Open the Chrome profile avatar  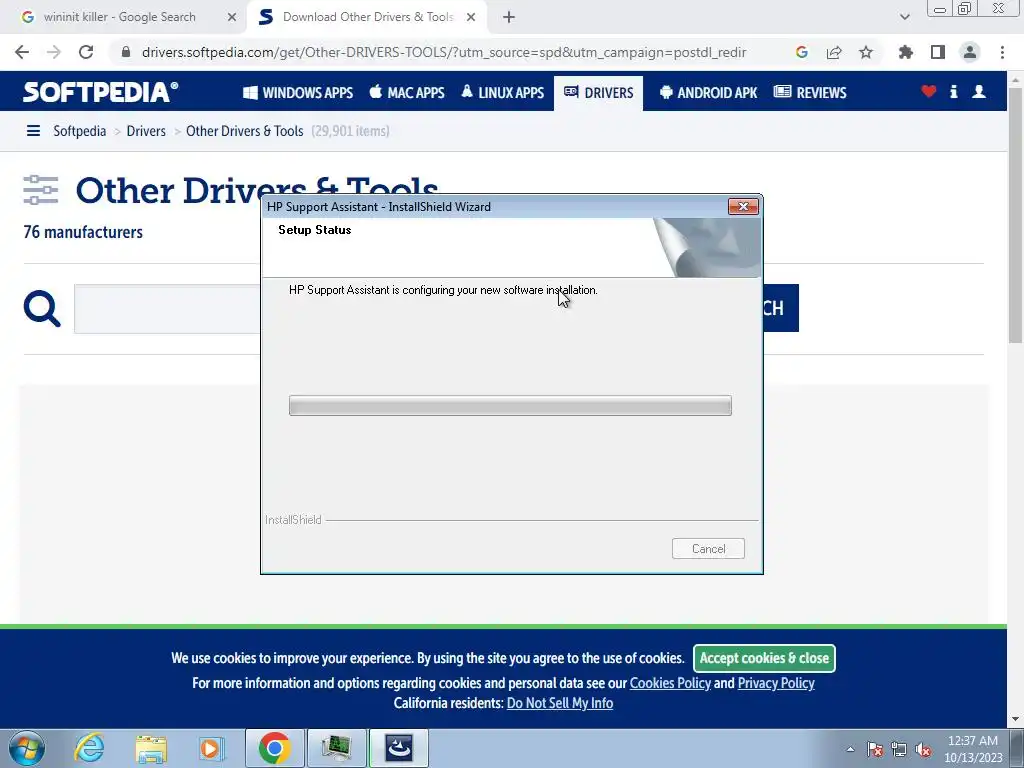click(970, 52)
